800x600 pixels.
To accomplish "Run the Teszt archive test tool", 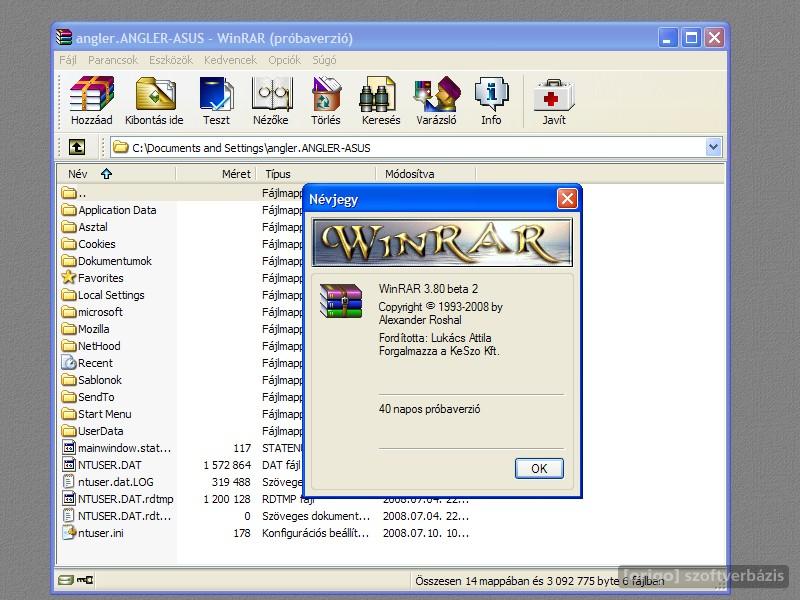I will (216, 101).
